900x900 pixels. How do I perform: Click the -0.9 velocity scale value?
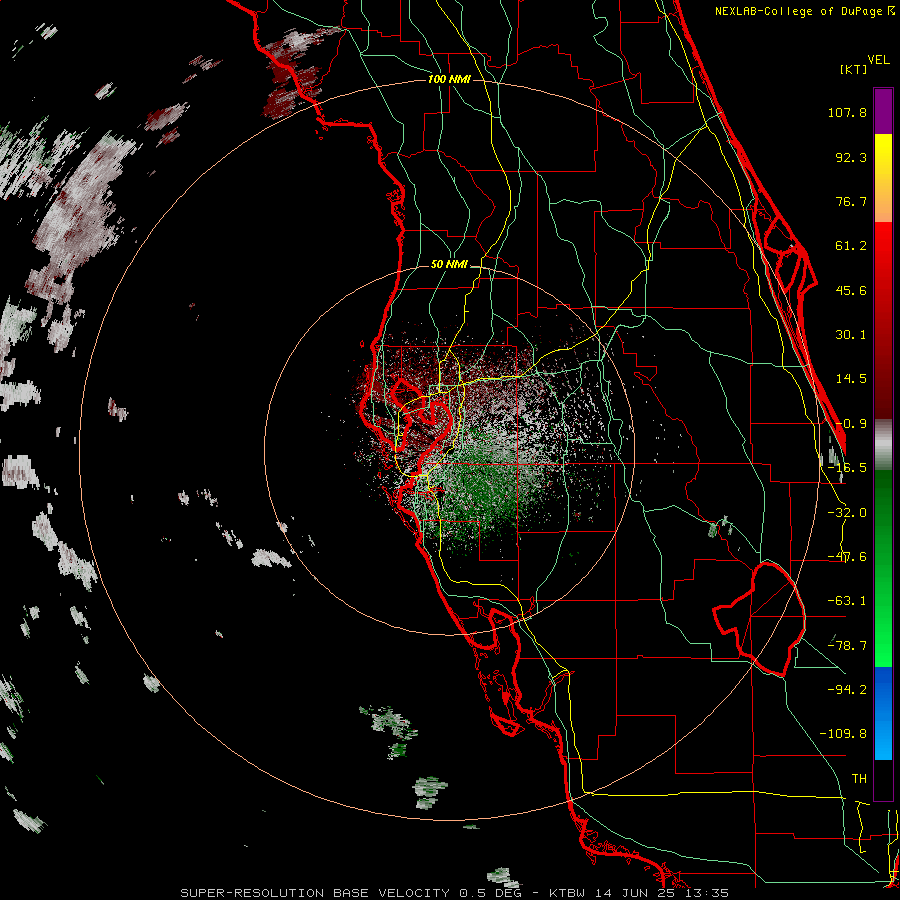(x=851, y=424)
